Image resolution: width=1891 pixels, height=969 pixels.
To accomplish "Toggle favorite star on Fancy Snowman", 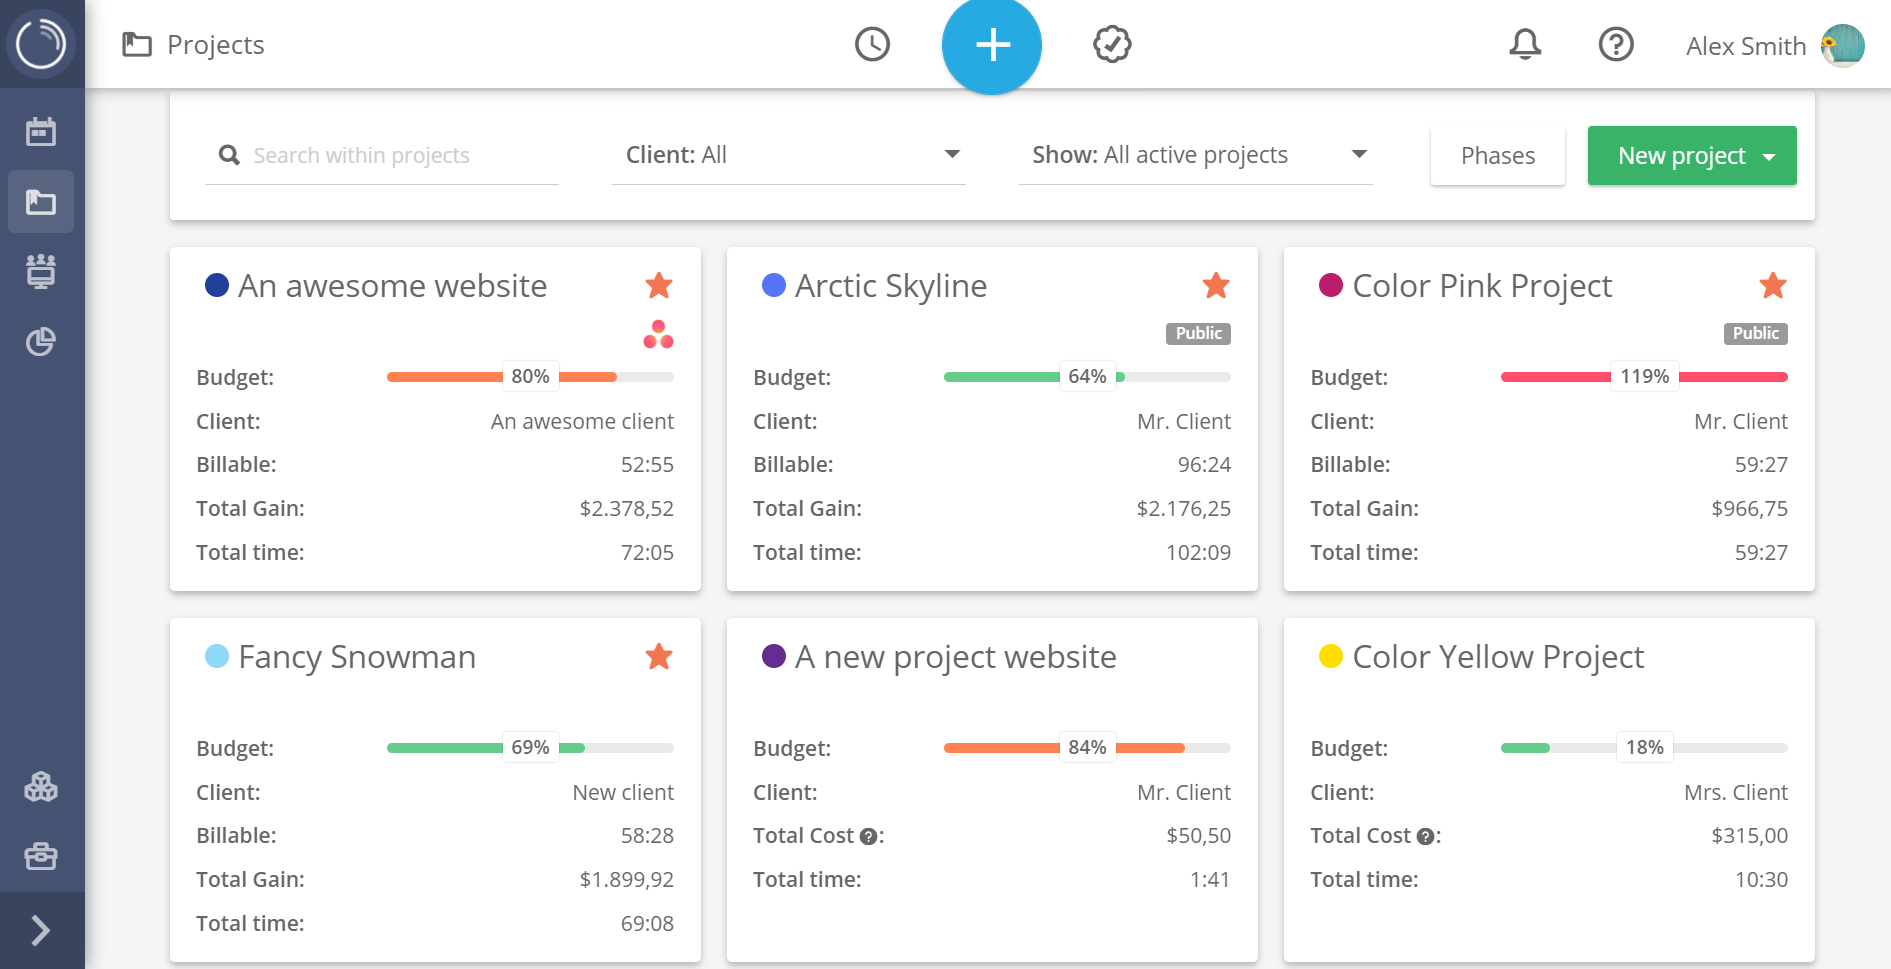I will (x=659, y=657).
